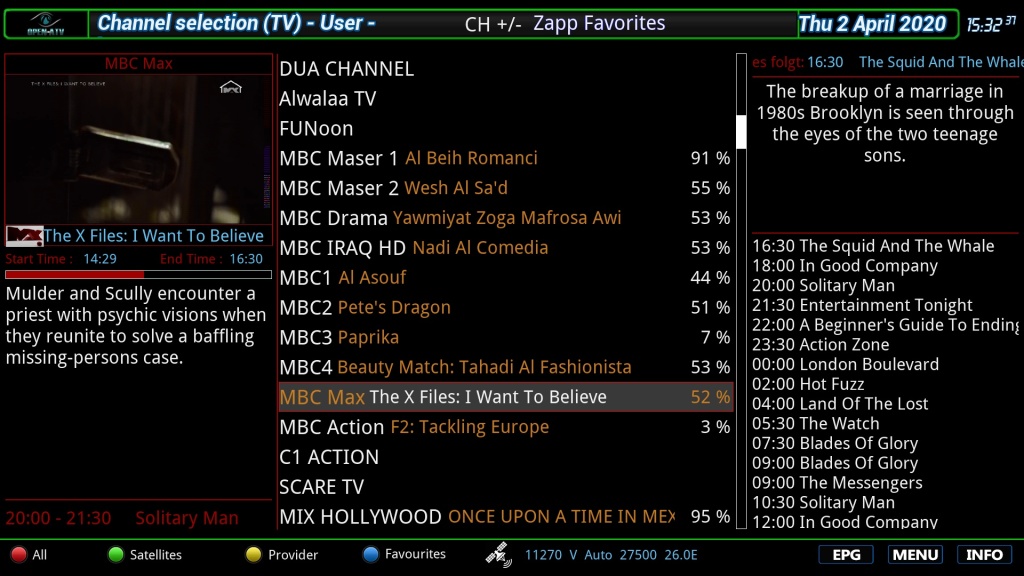Click 05:30 The Watch entry
Screen dimensions: 1024x576
[x=816, y=423]
